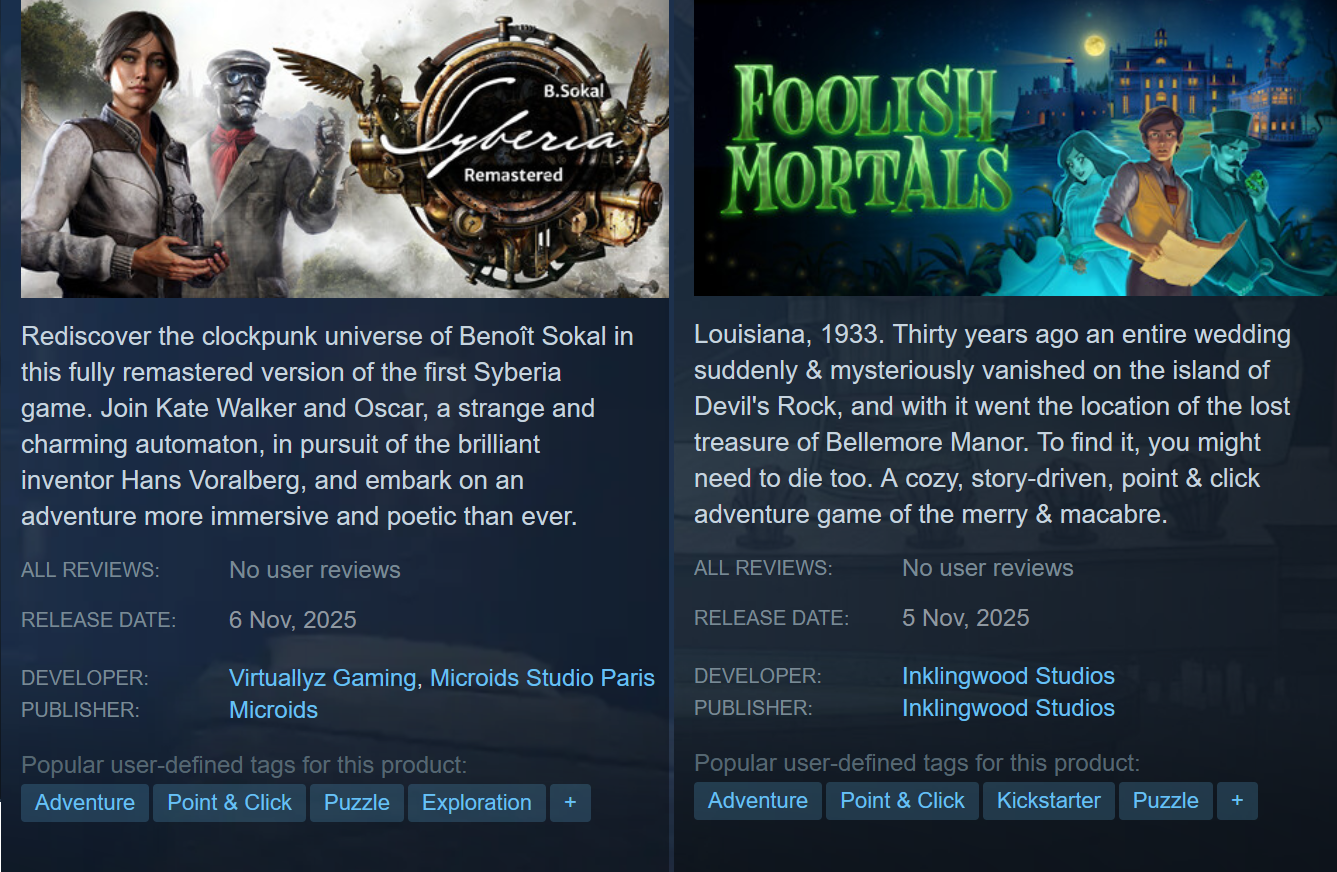Select Point & Click tag under Foolish Mortals
1337x872 pixels.
click(902, 801)
